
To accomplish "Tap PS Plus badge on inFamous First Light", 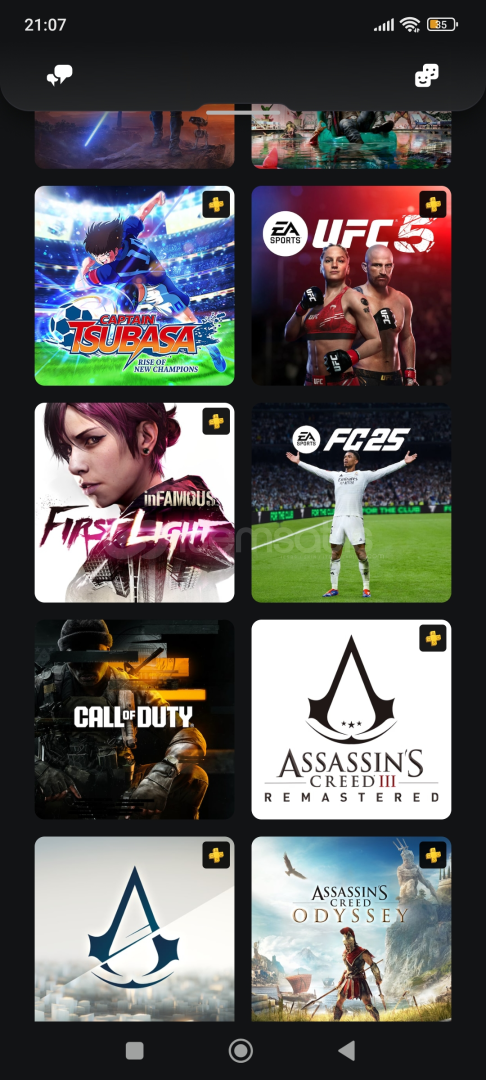I will (216, 422).
